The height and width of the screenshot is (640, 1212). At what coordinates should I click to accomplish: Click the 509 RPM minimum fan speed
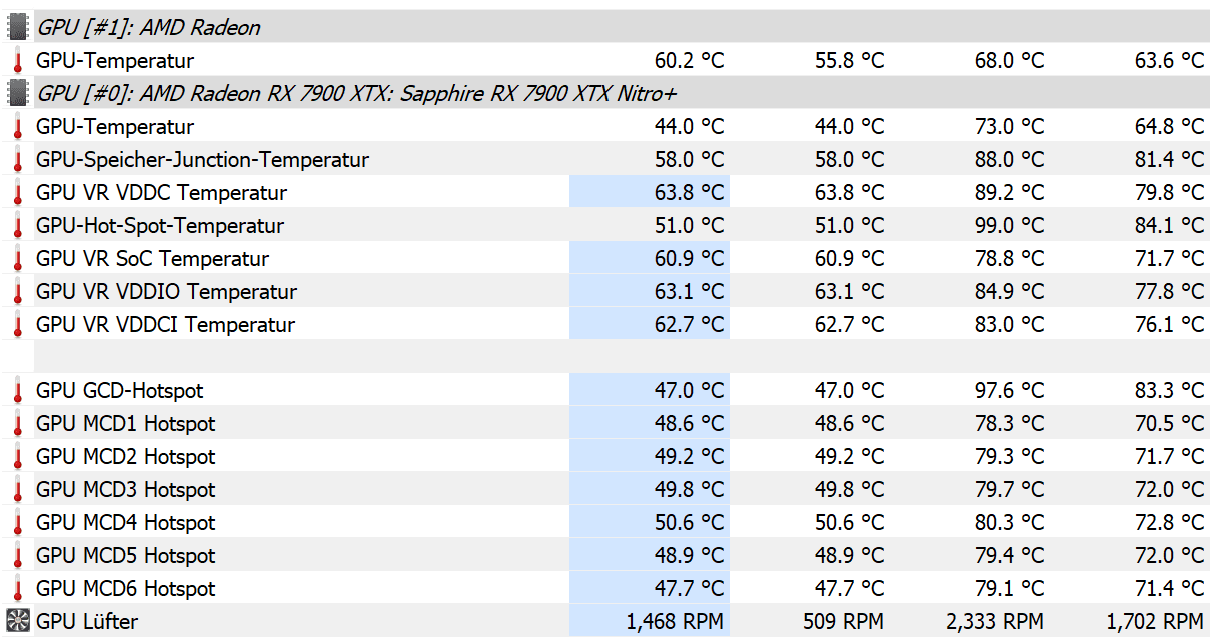(844, 622)
